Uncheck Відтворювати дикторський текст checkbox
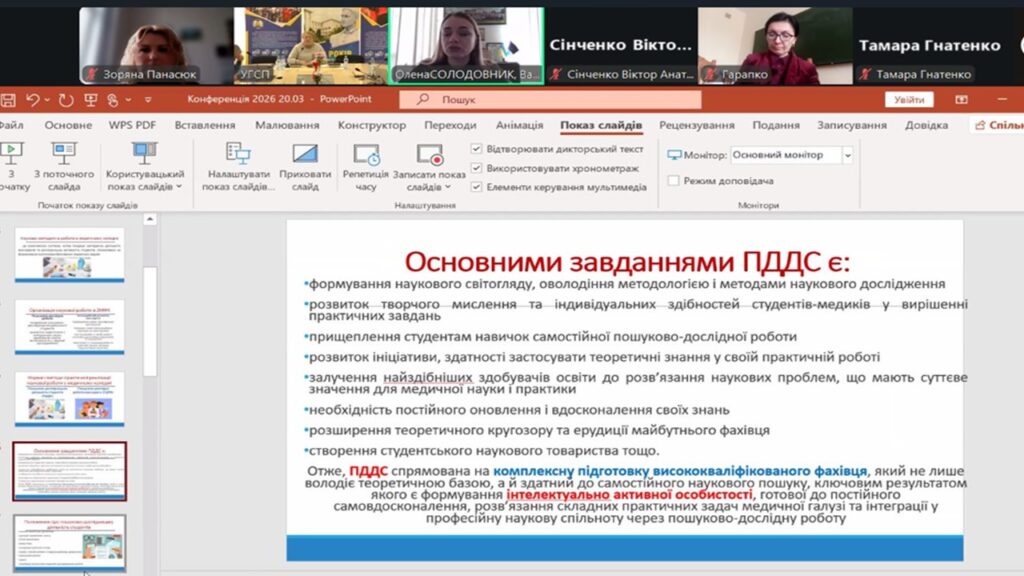The height and width of the screenshot is (576, 1024). tap(477, 149)
